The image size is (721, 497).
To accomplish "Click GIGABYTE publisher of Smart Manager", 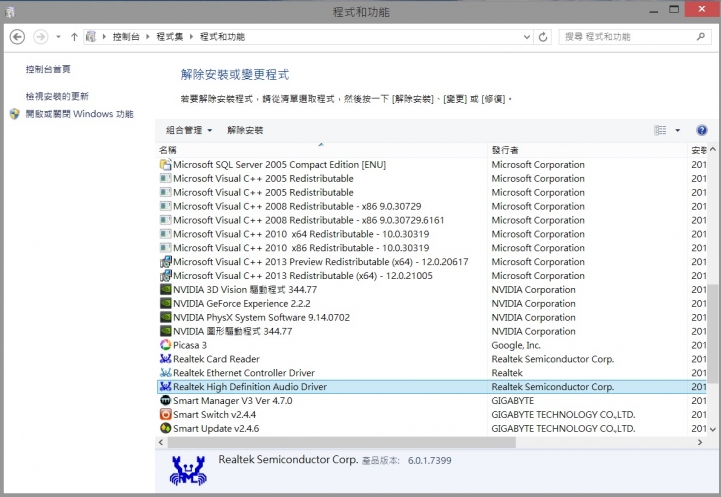I will 513,400.
